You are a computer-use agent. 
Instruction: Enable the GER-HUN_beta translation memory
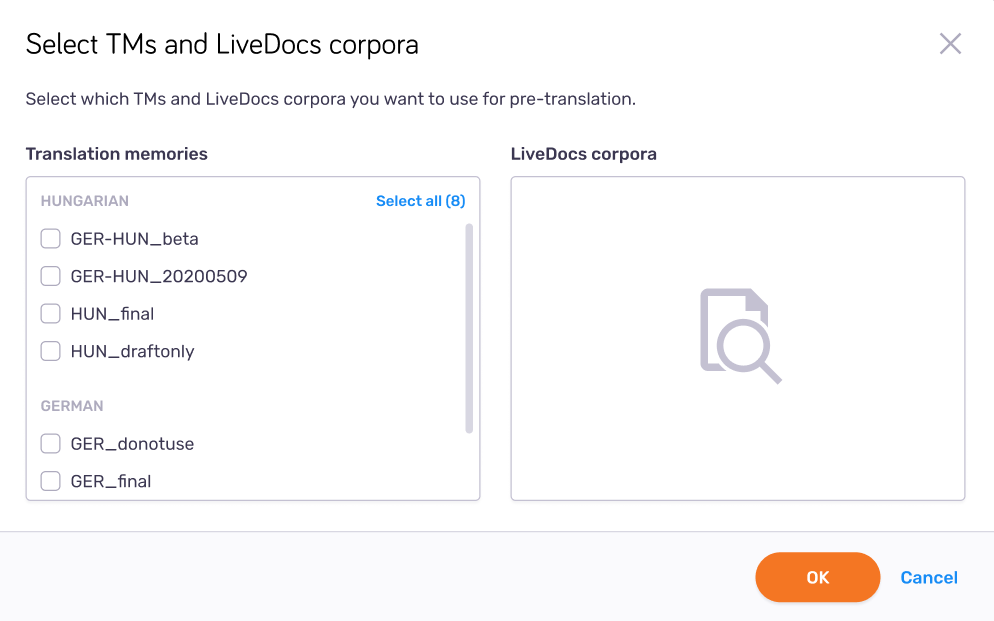click(x=50, y=238)
